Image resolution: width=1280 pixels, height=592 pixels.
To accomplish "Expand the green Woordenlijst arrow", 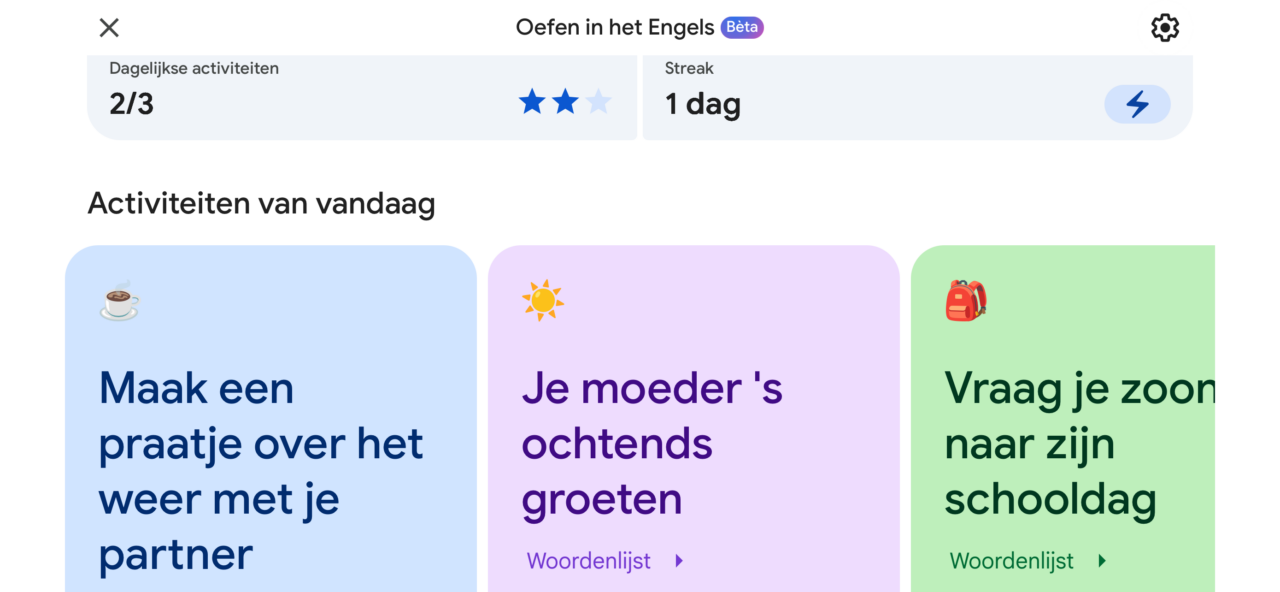I will click(1102, 561).
